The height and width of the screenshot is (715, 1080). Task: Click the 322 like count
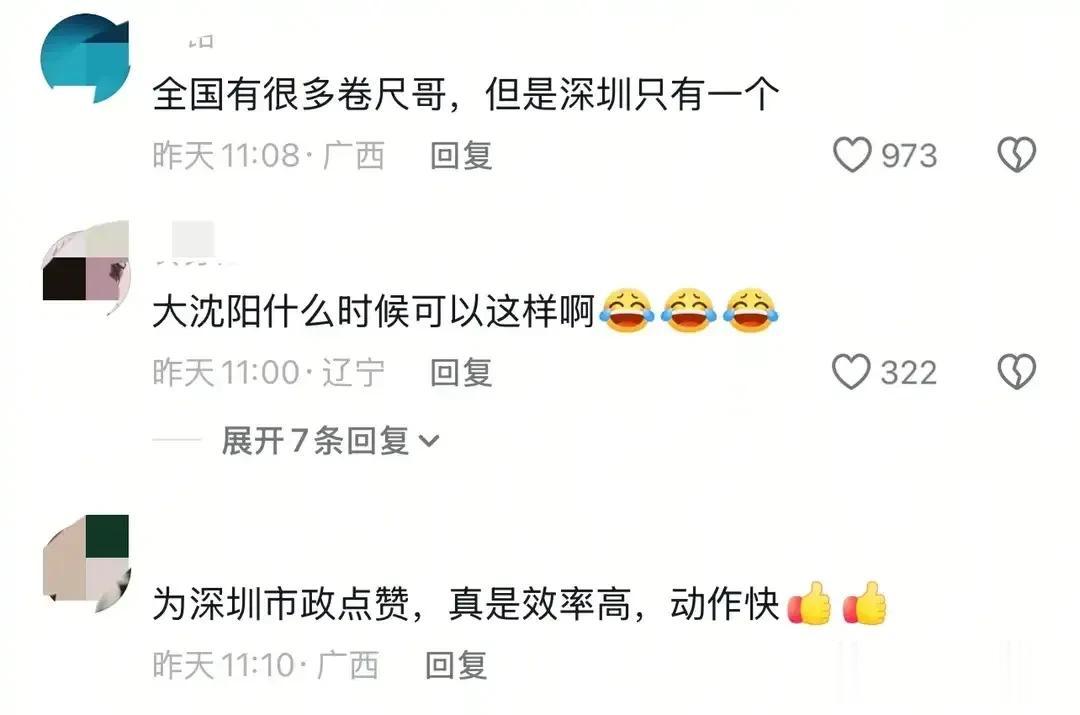[x=908, y=373]
